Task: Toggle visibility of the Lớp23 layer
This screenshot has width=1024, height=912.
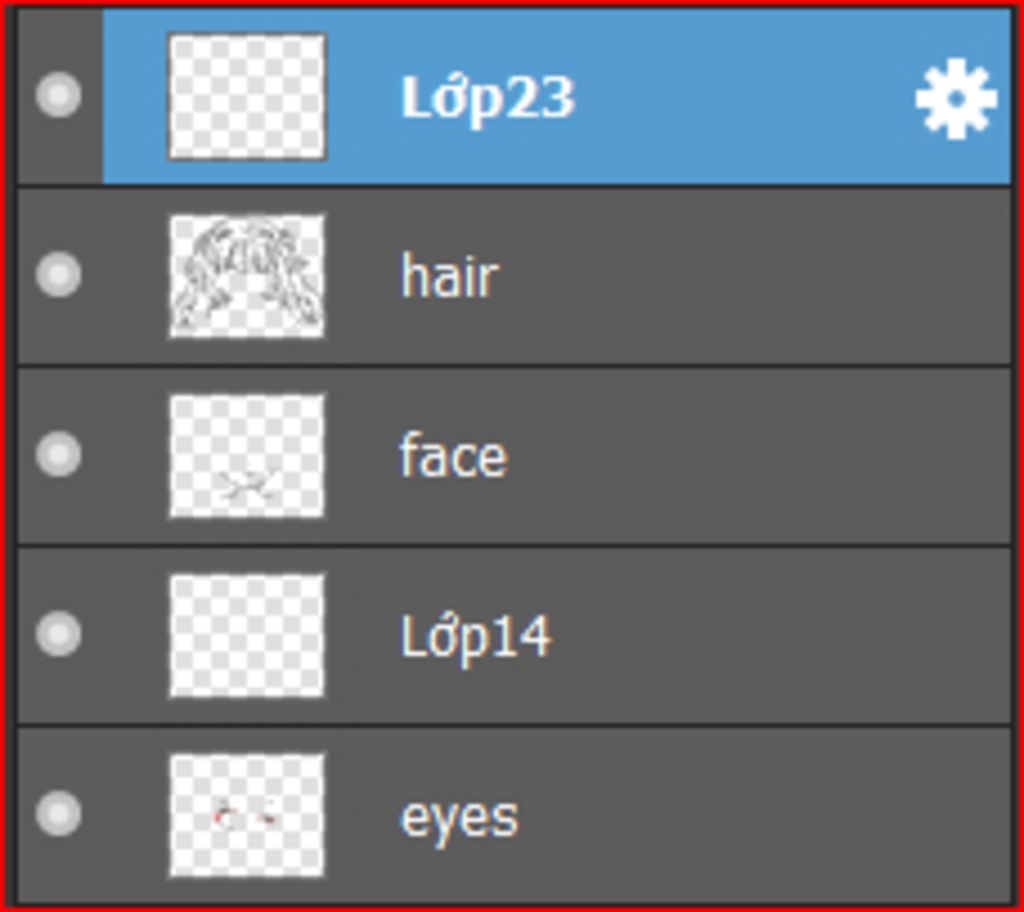Action: [58, 95]
